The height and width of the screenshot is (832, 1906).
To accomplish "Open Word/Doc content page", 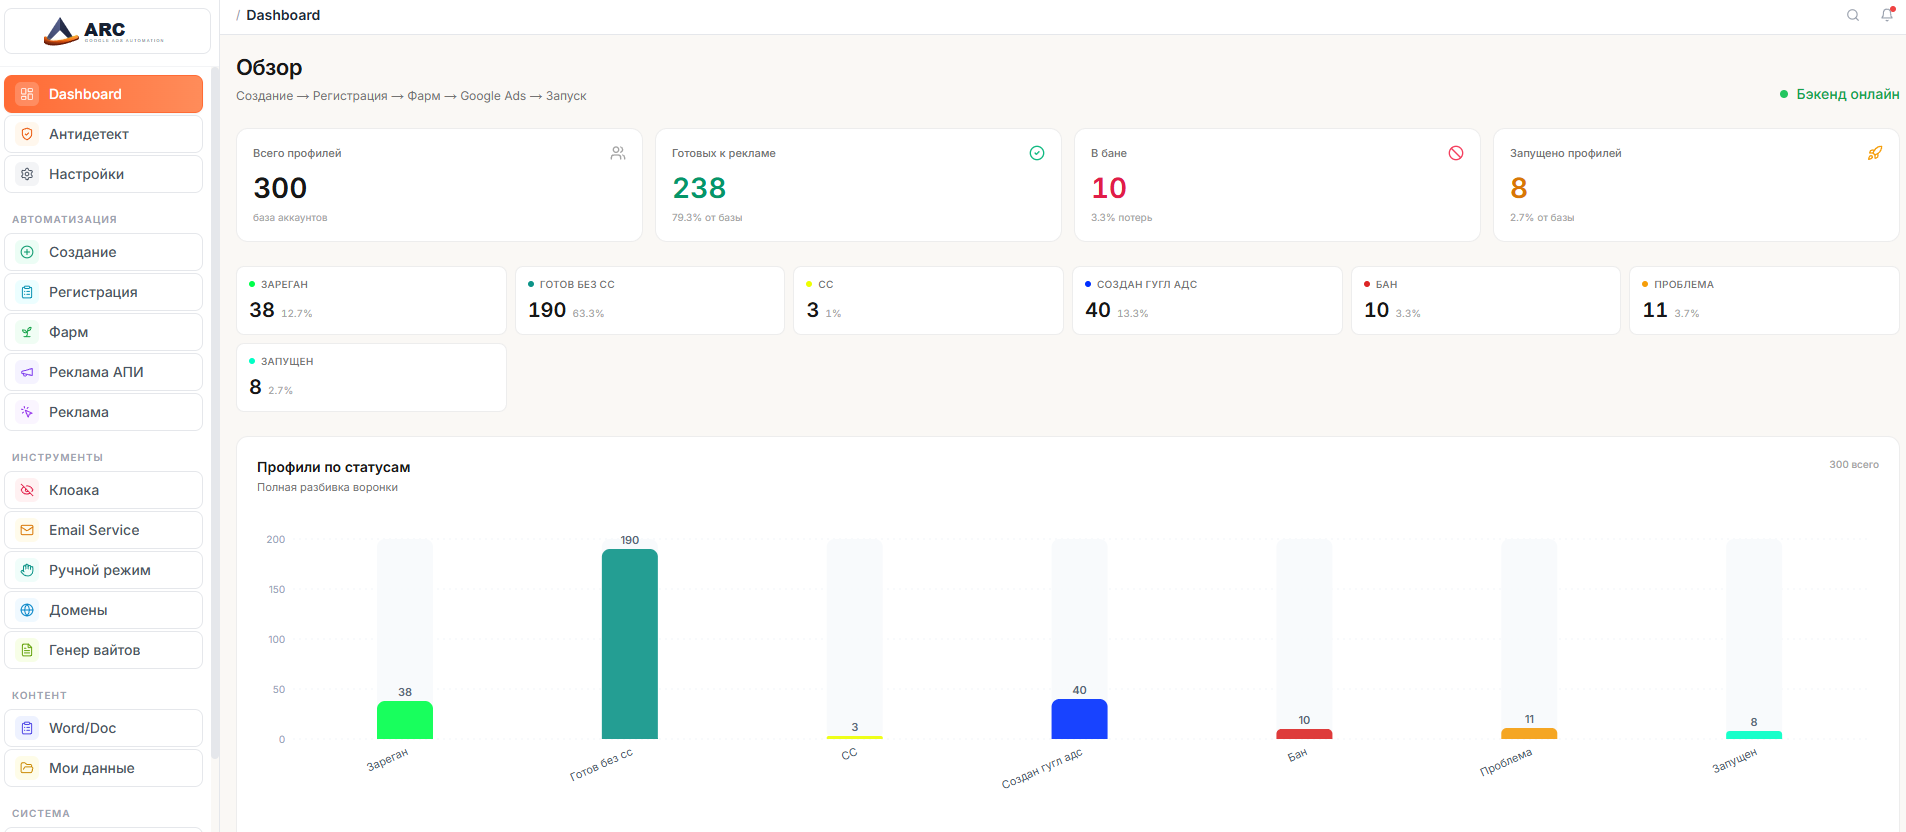I will [104, 728].
